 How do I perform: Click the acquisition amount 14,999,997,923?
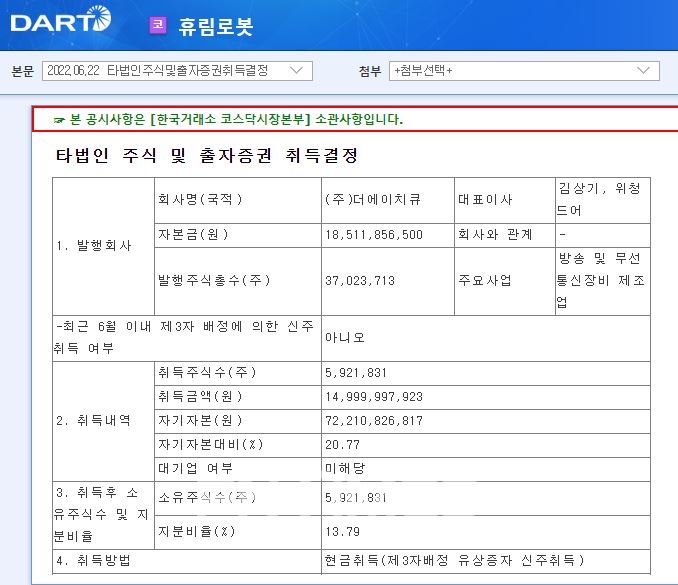tap(374, 396)
